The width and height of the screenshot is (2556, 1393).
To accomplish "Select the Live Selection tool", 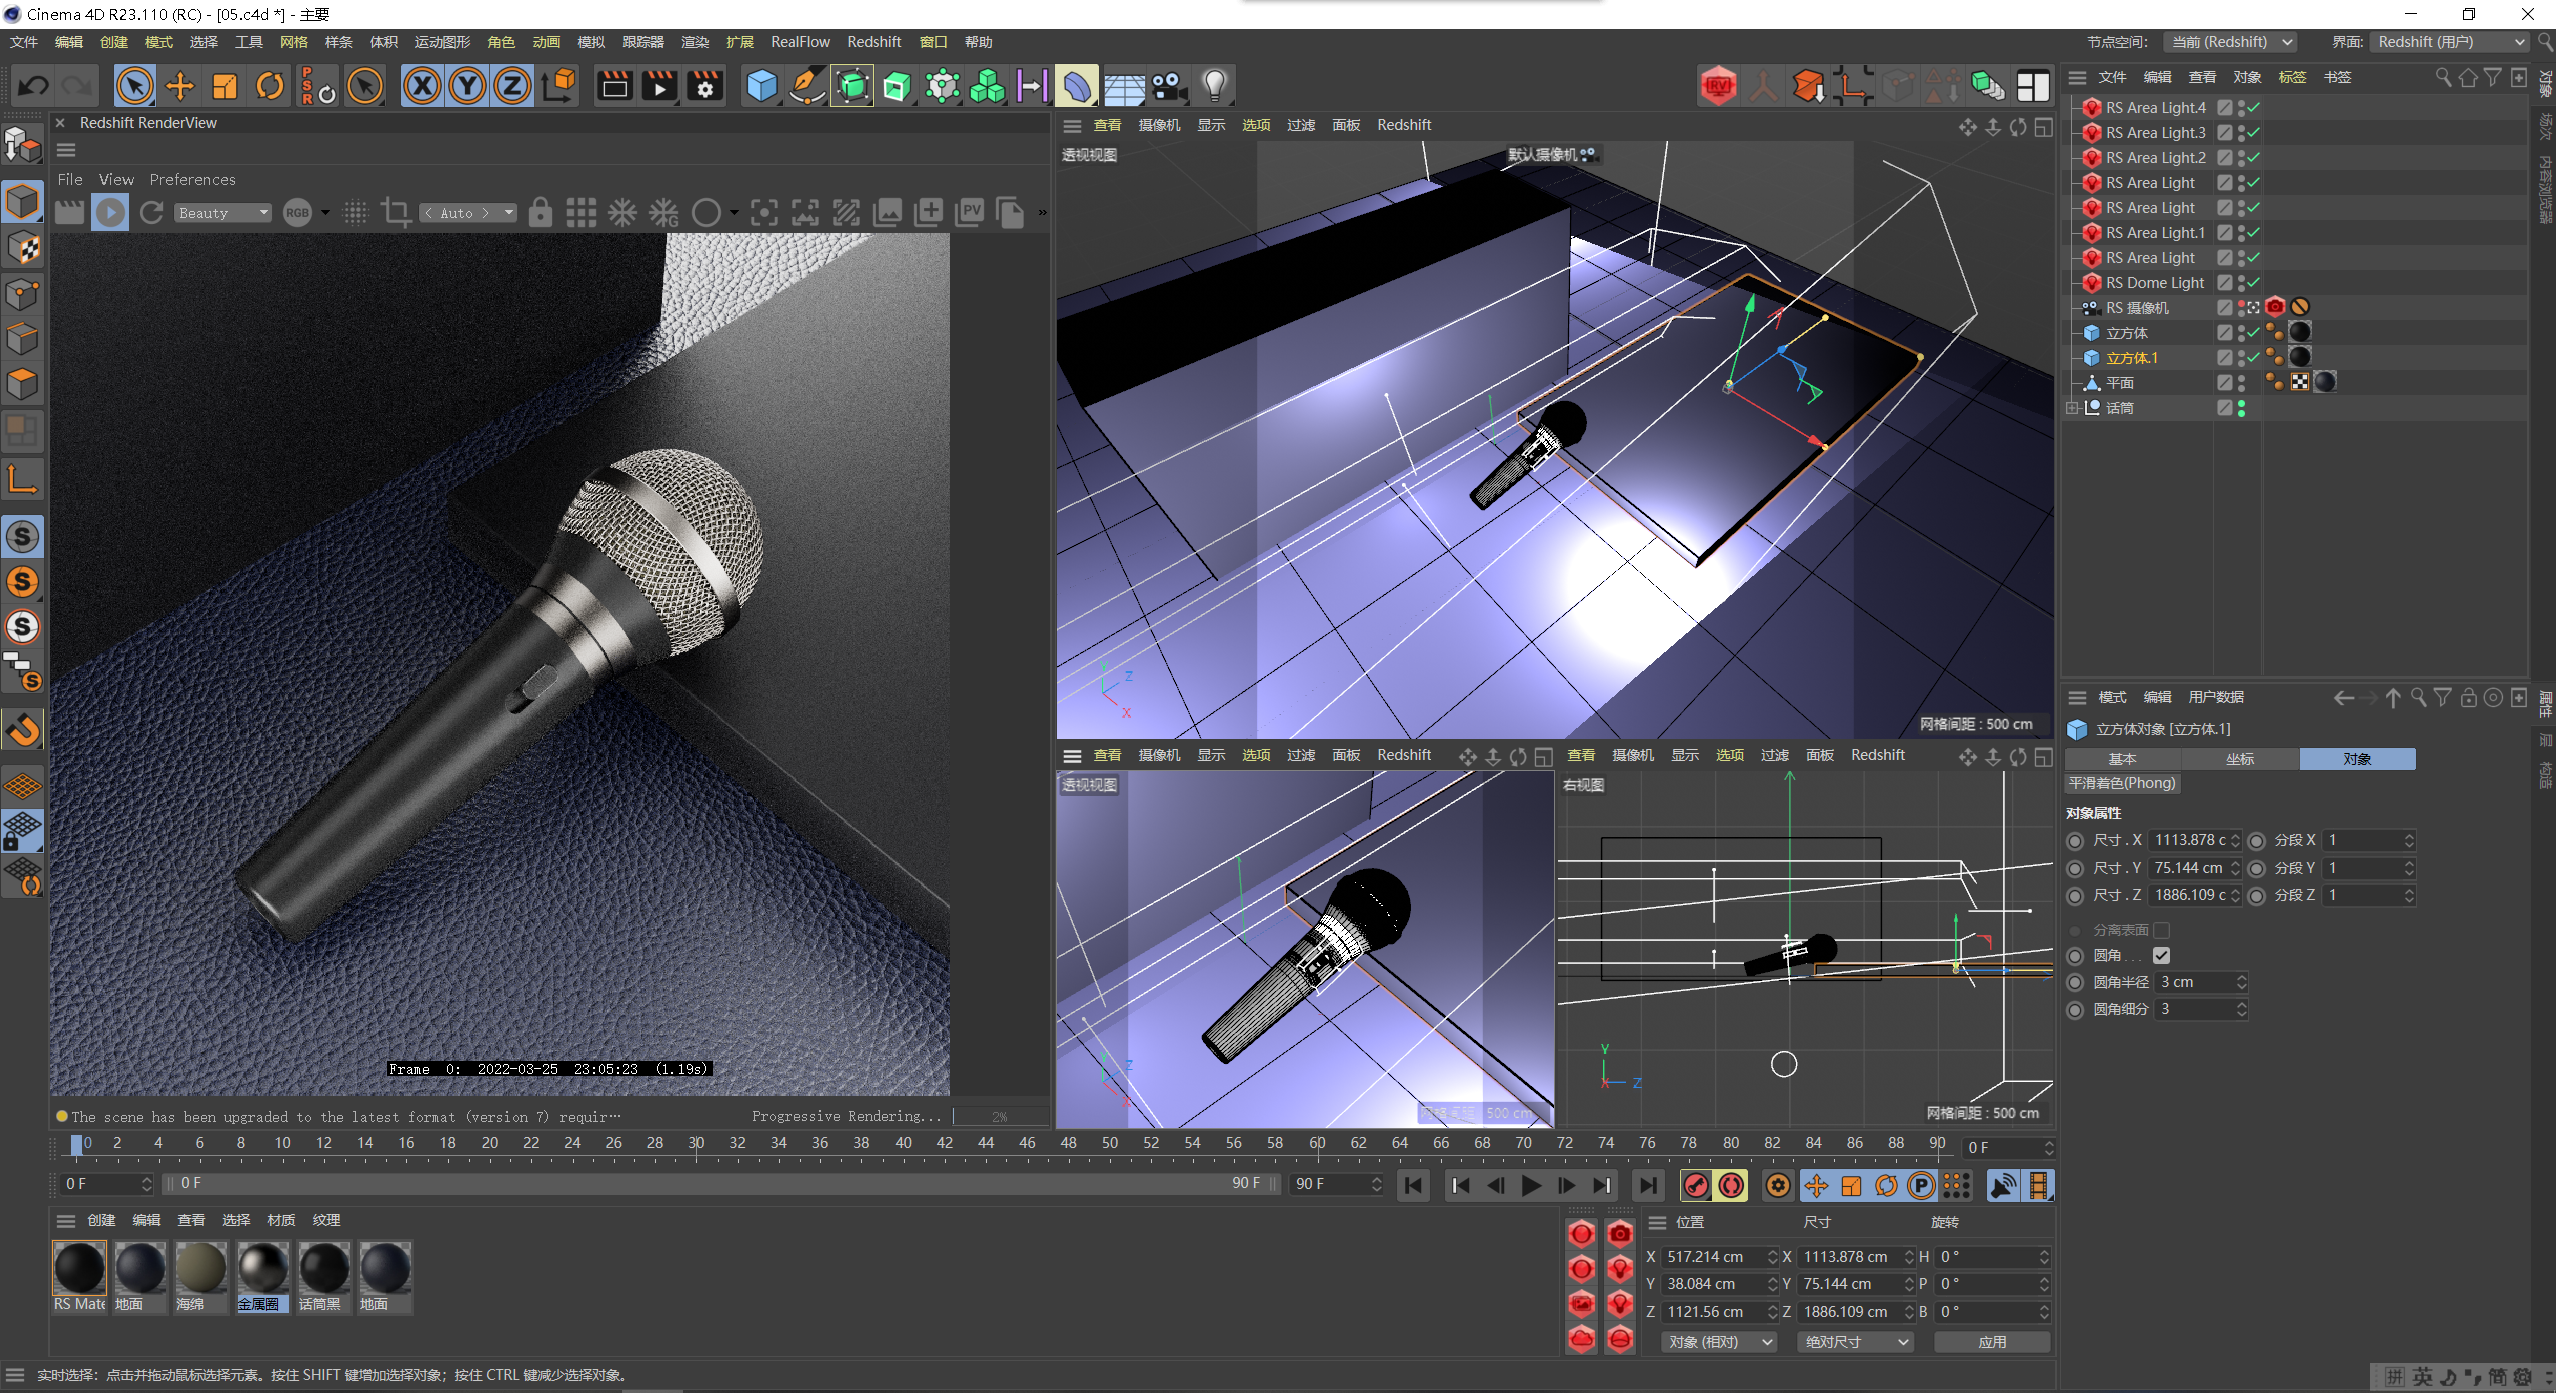I will pyautogui.click(x=135, y=85).
